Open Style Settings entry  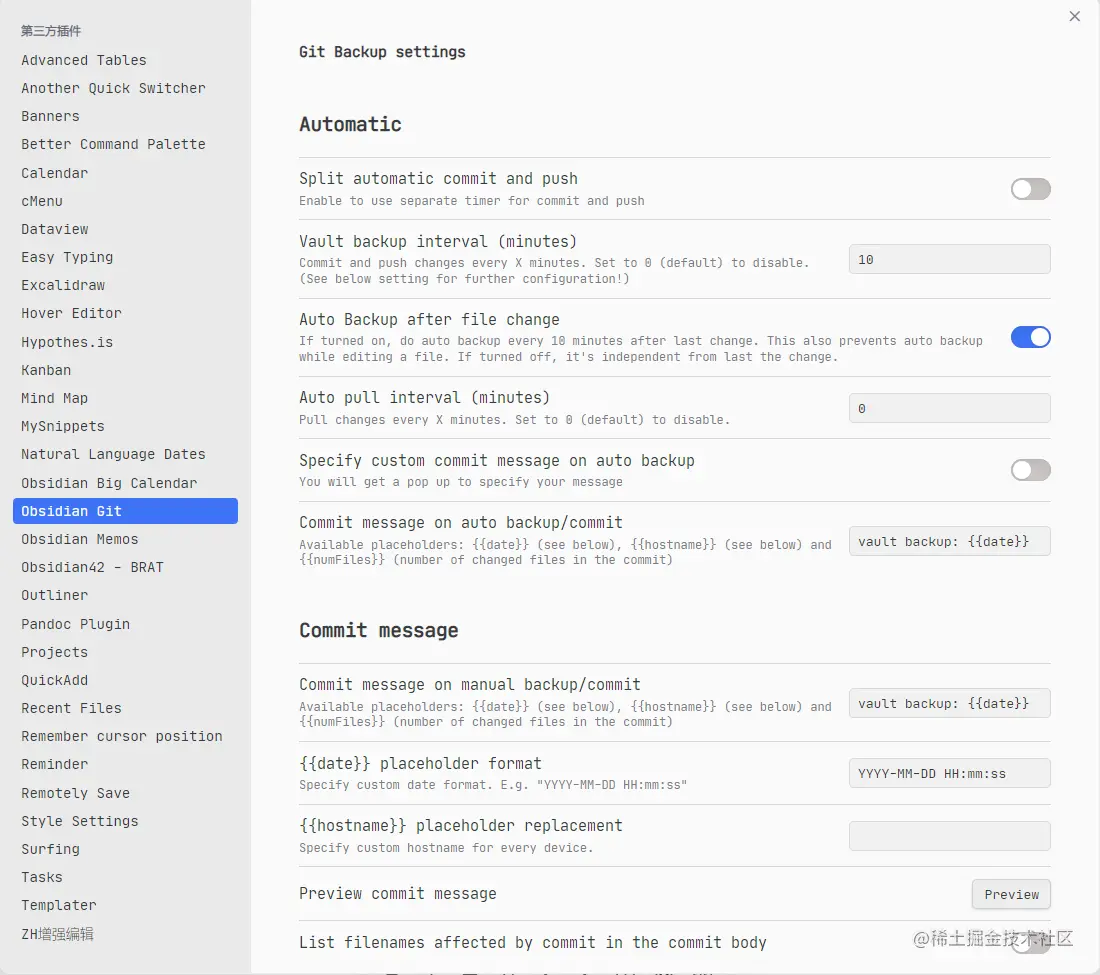click(125, 821)
